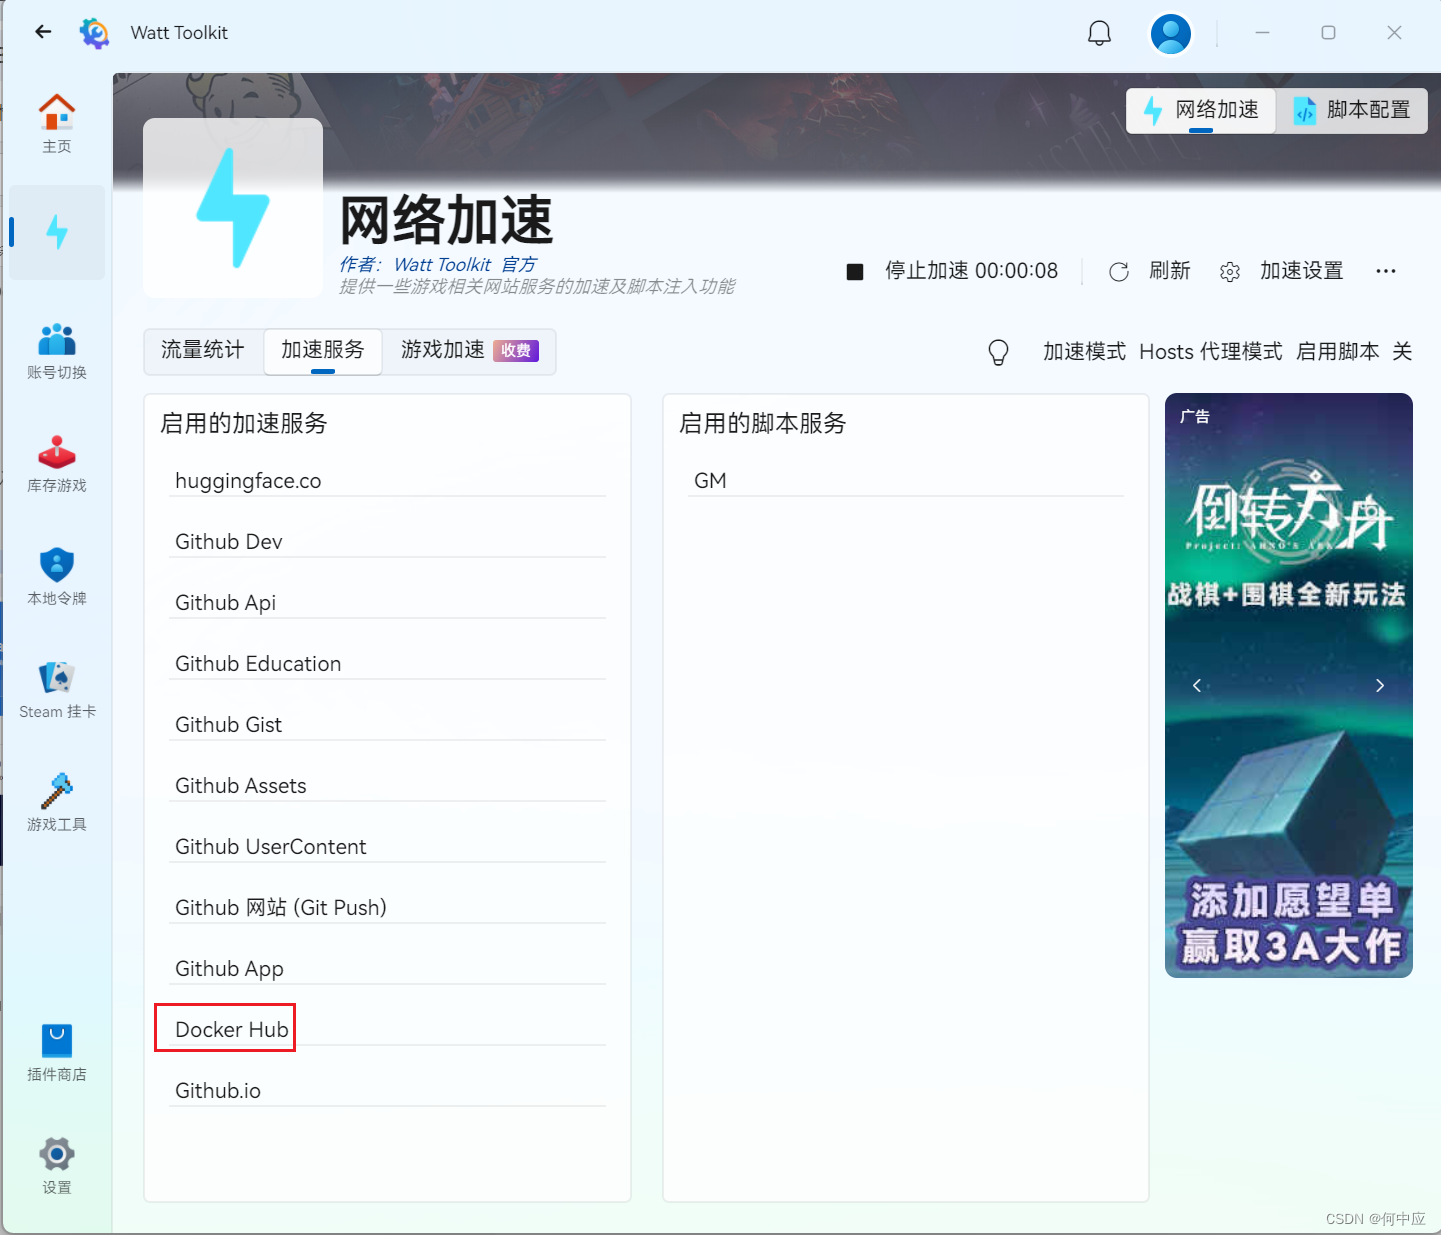Go back using the back arrow
Viewport: 1441px width, 1235px height.
pyautogui.click(x=43, y=32)
